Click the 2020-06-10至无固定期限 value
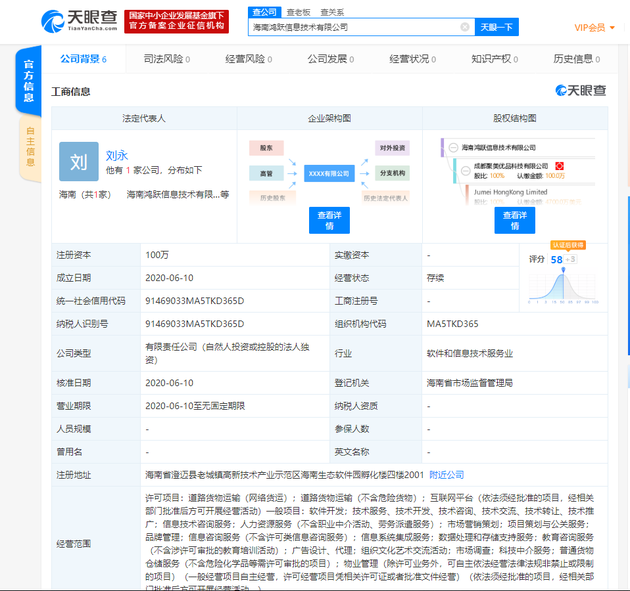The width and height of the screenshot is (630, 591). pos(195,406)
